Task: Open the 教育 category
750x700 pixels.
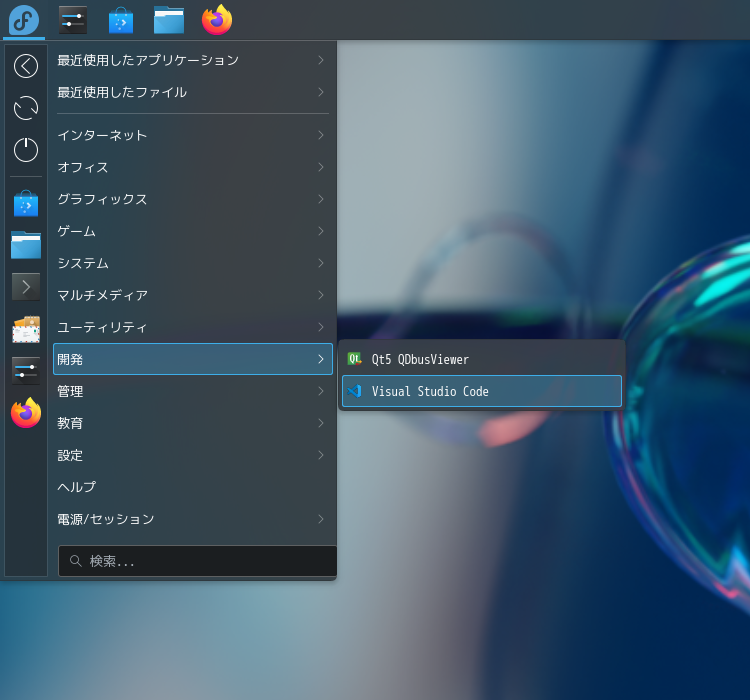Action: pos(193,423)
